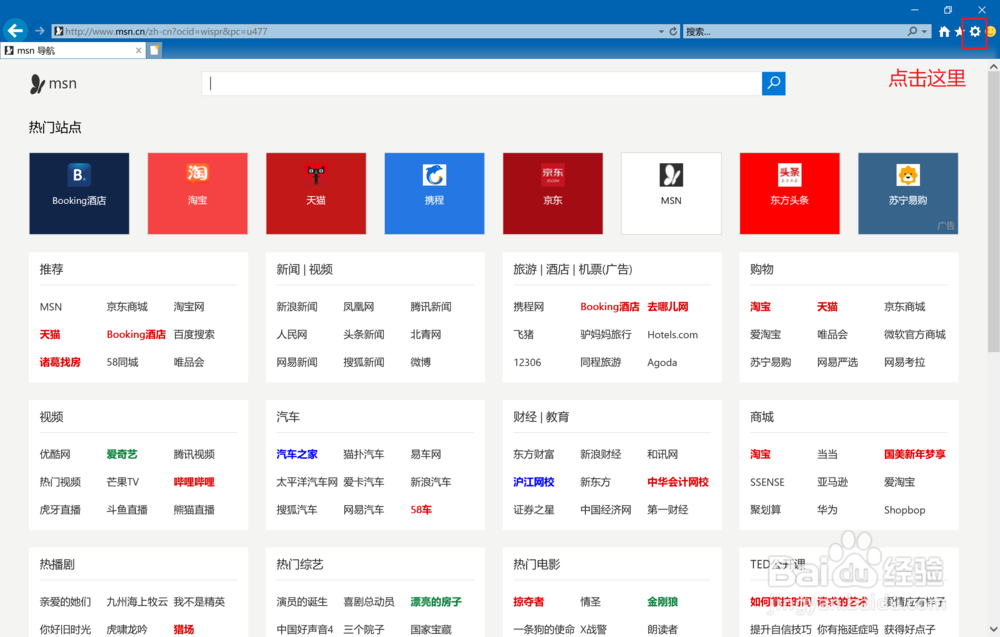
Task: Open 斗鱼直播 link
Action: (x=127, y=509)
